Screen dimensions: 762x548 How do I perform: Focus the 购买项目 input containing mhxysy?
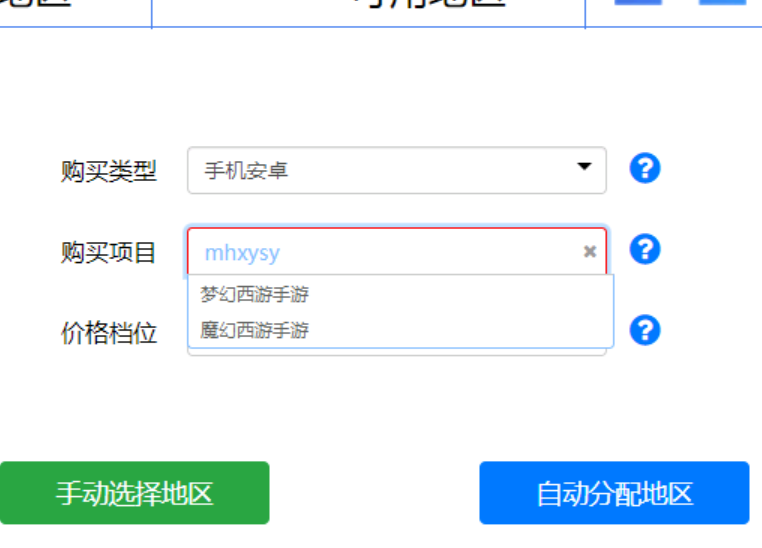(x=380, y=252)
